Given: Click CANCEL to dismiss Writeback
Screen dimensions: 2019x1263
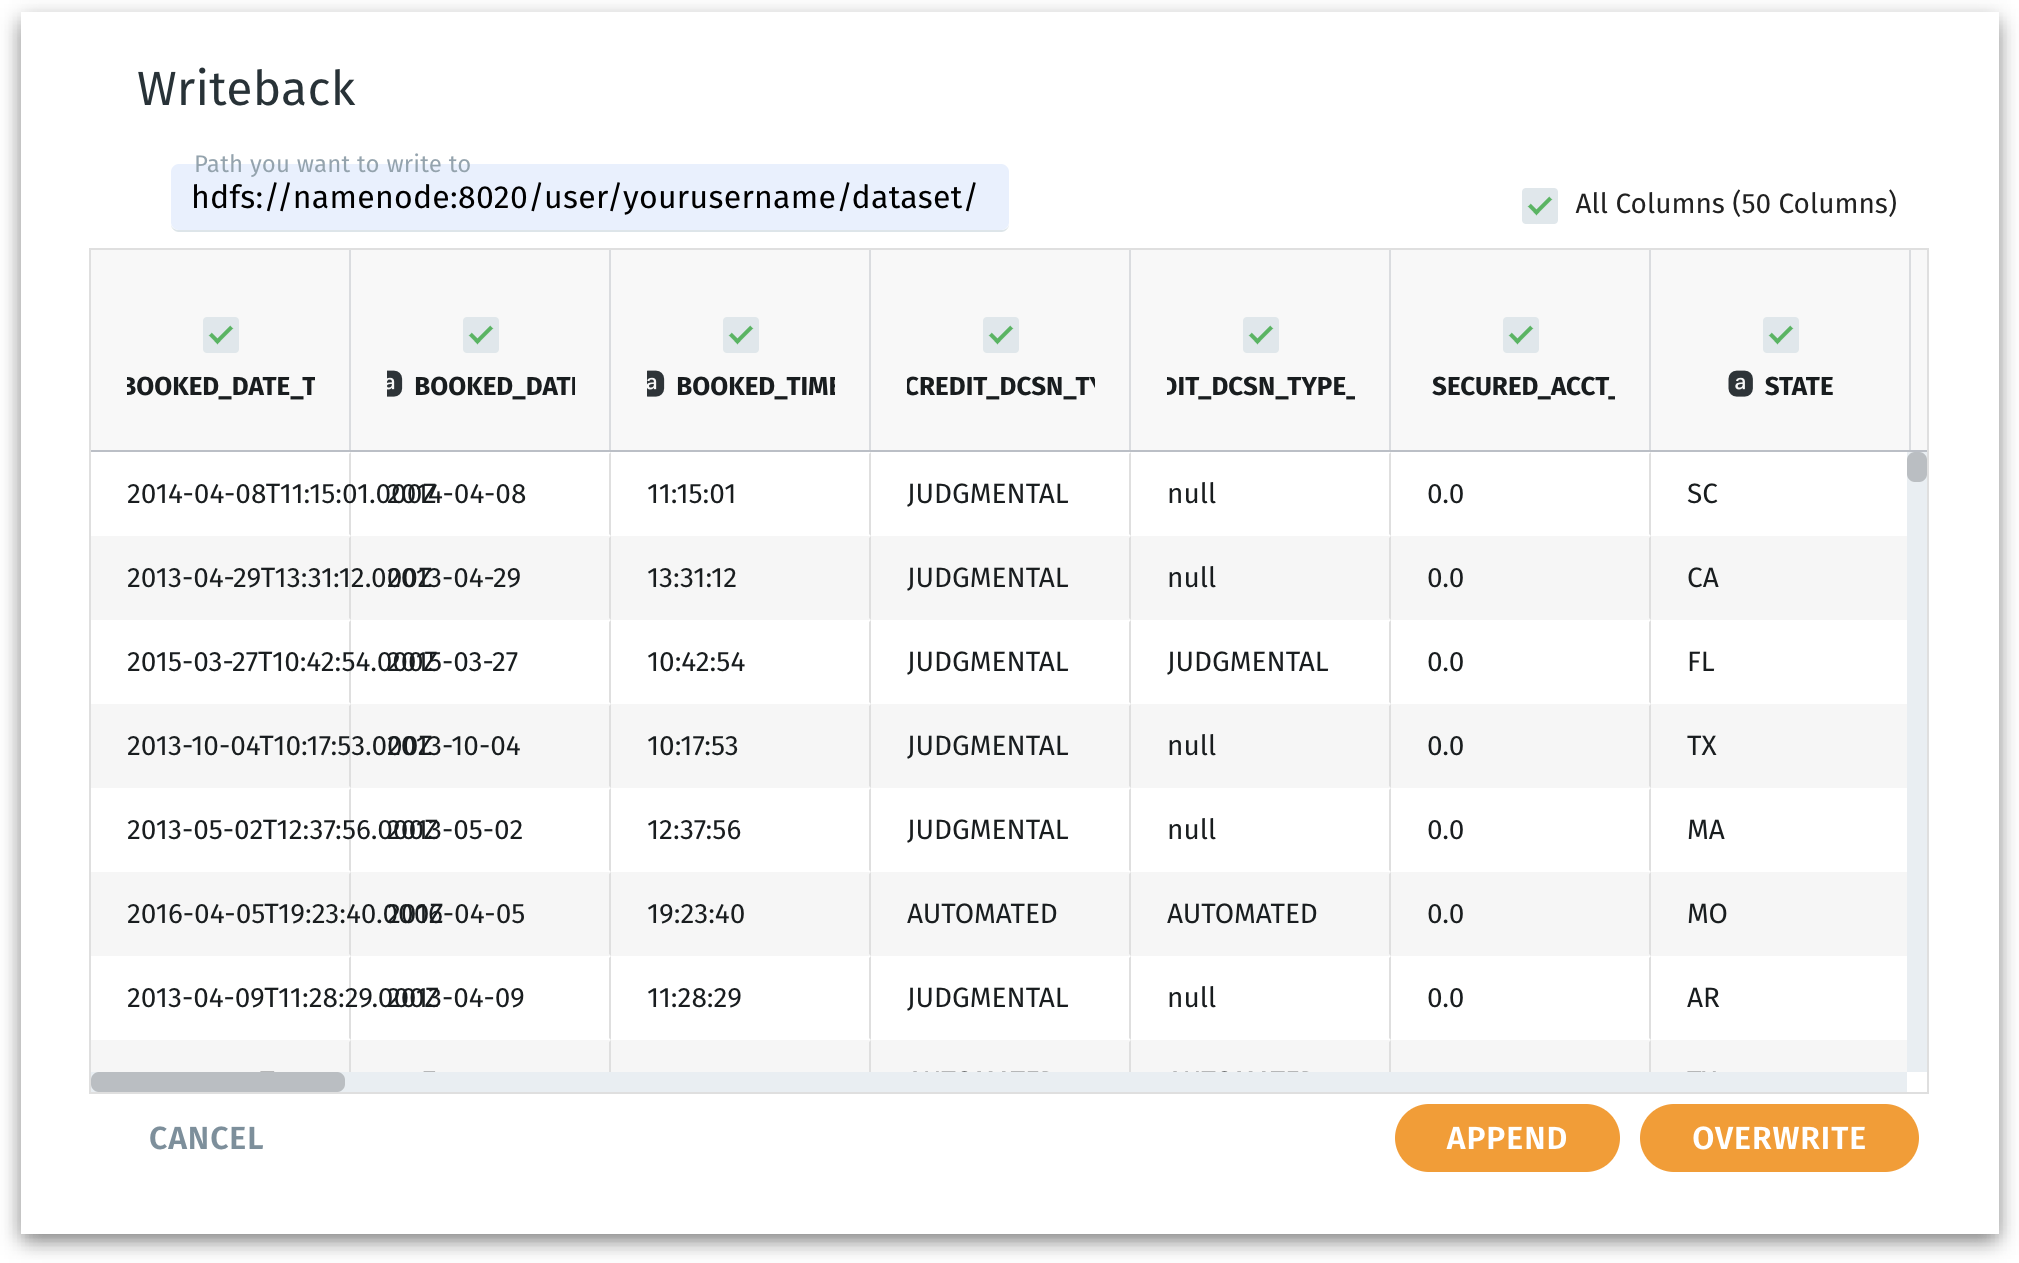Looking at the screenshot, I should coord(206,1138).
